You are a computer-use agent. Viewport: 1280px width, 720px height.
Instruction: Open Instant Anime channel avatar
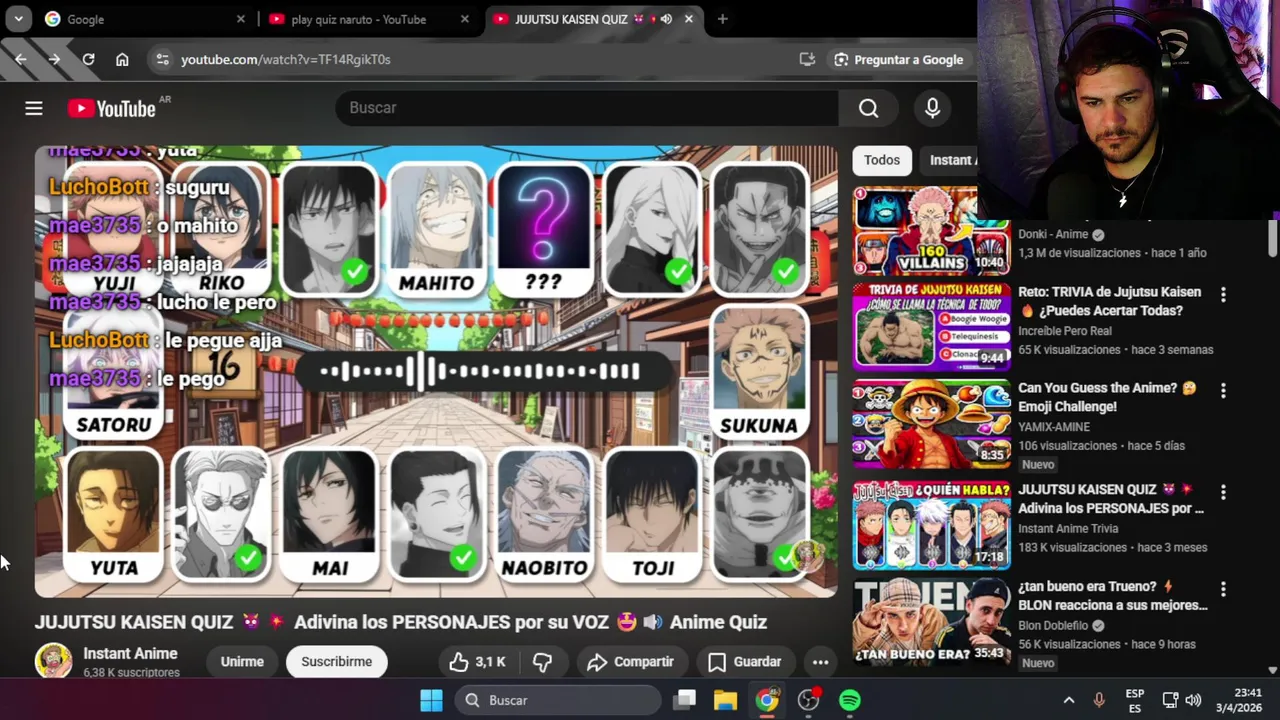tap(53, 661)
